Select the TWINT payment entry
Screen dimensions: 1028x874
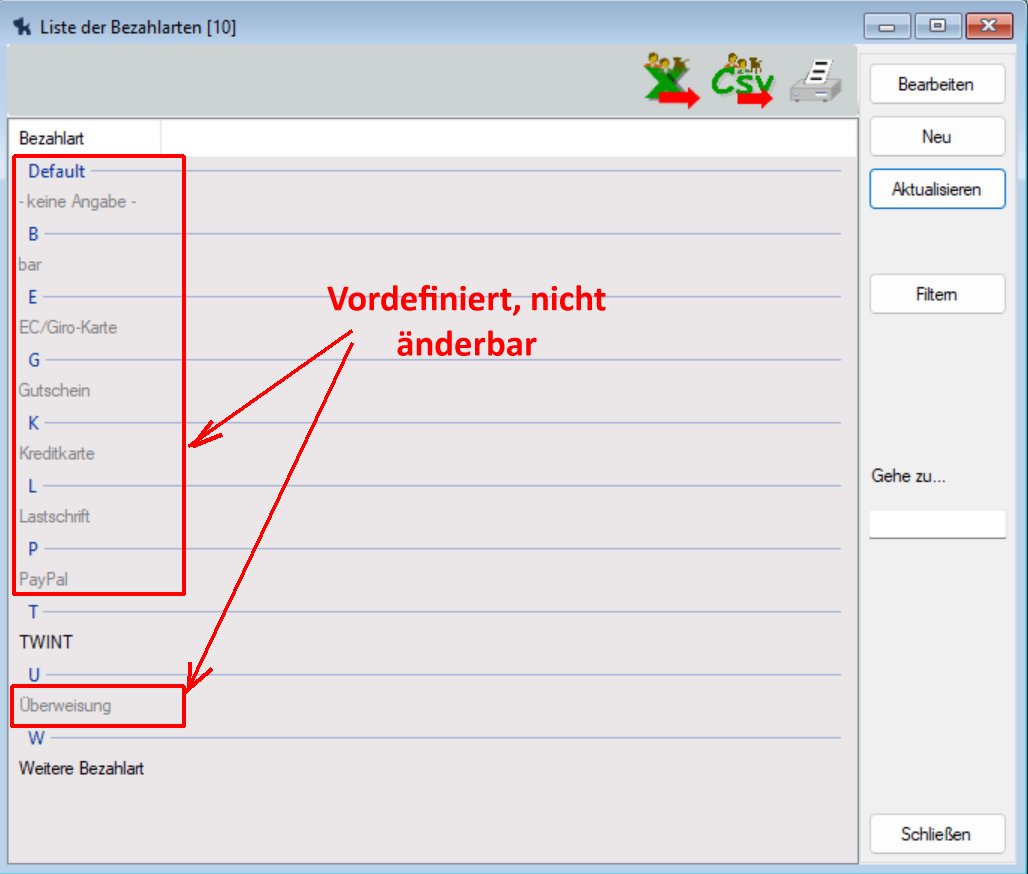click(x=46, y=642)
